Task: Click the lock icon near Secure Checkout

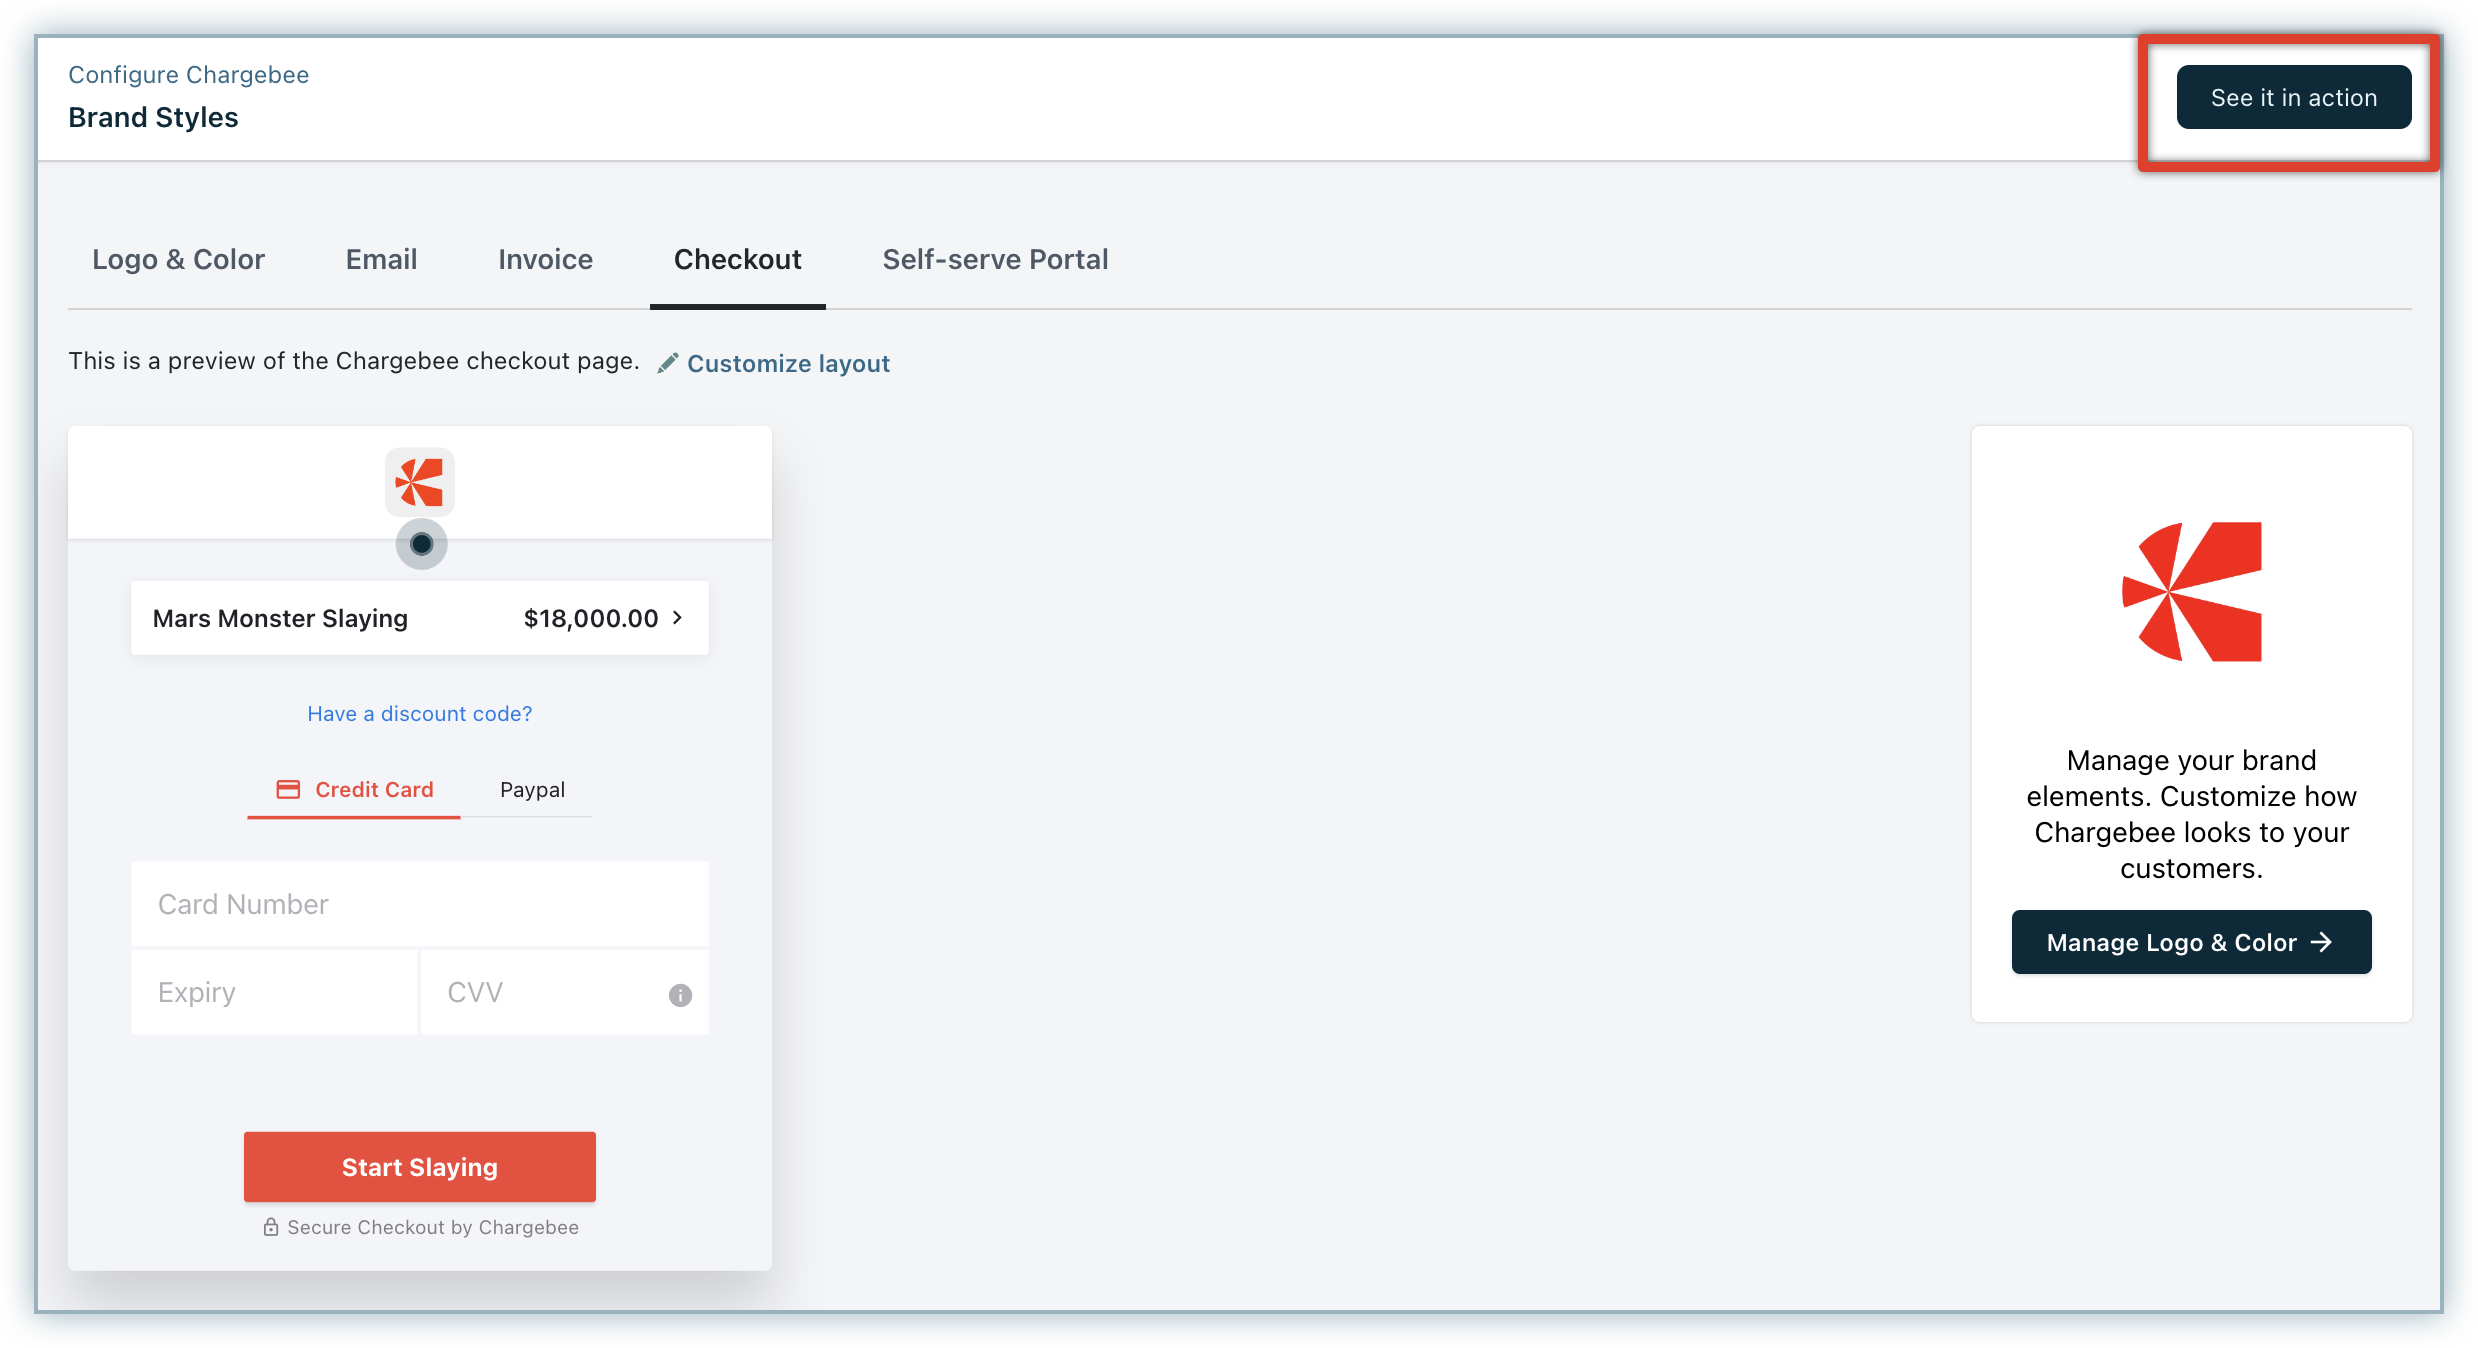Action: tap(271, 1227)
